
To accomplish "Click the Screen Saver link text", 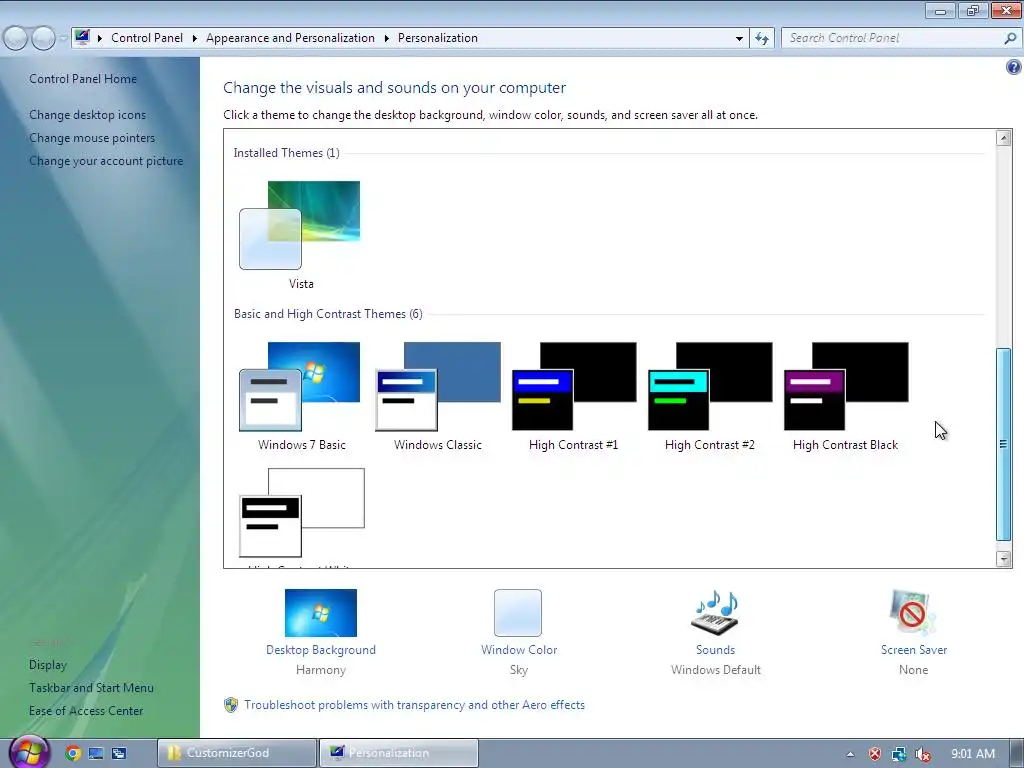I will (914, 650).
